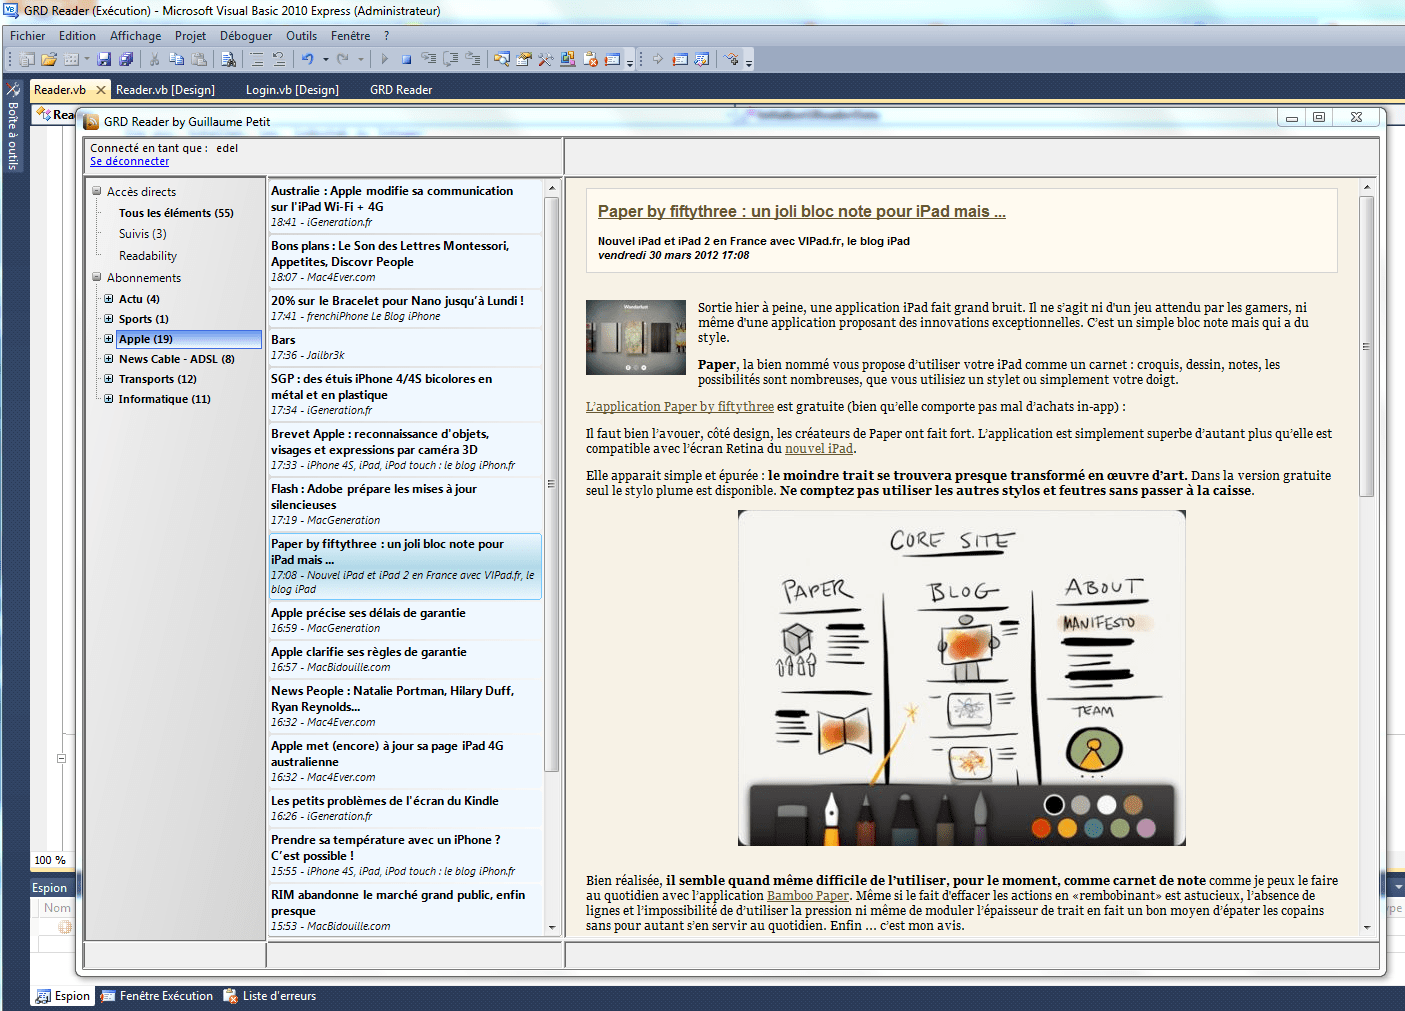Open the Déboguer menu
Screen dimensions: 1405x1011
click(x=246, y=36)
